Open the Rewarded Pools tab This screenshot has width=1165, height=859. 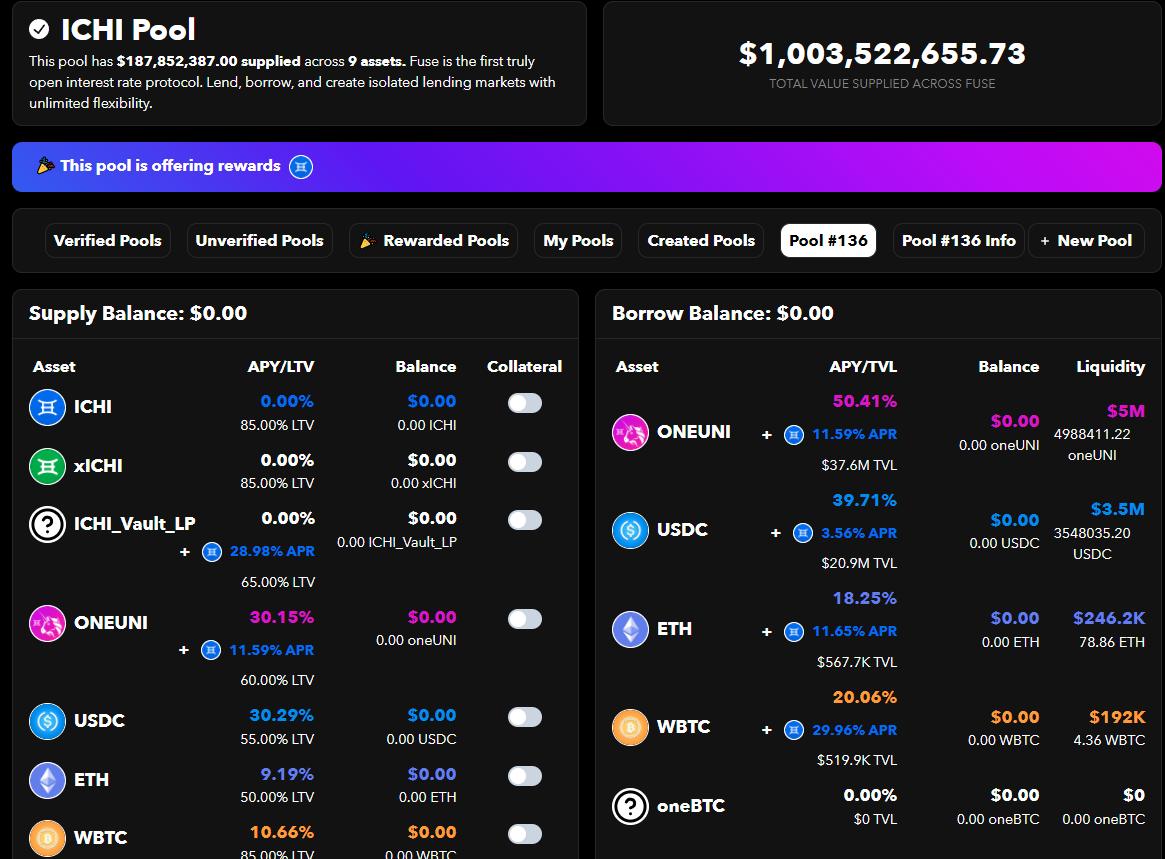point(434,241)
